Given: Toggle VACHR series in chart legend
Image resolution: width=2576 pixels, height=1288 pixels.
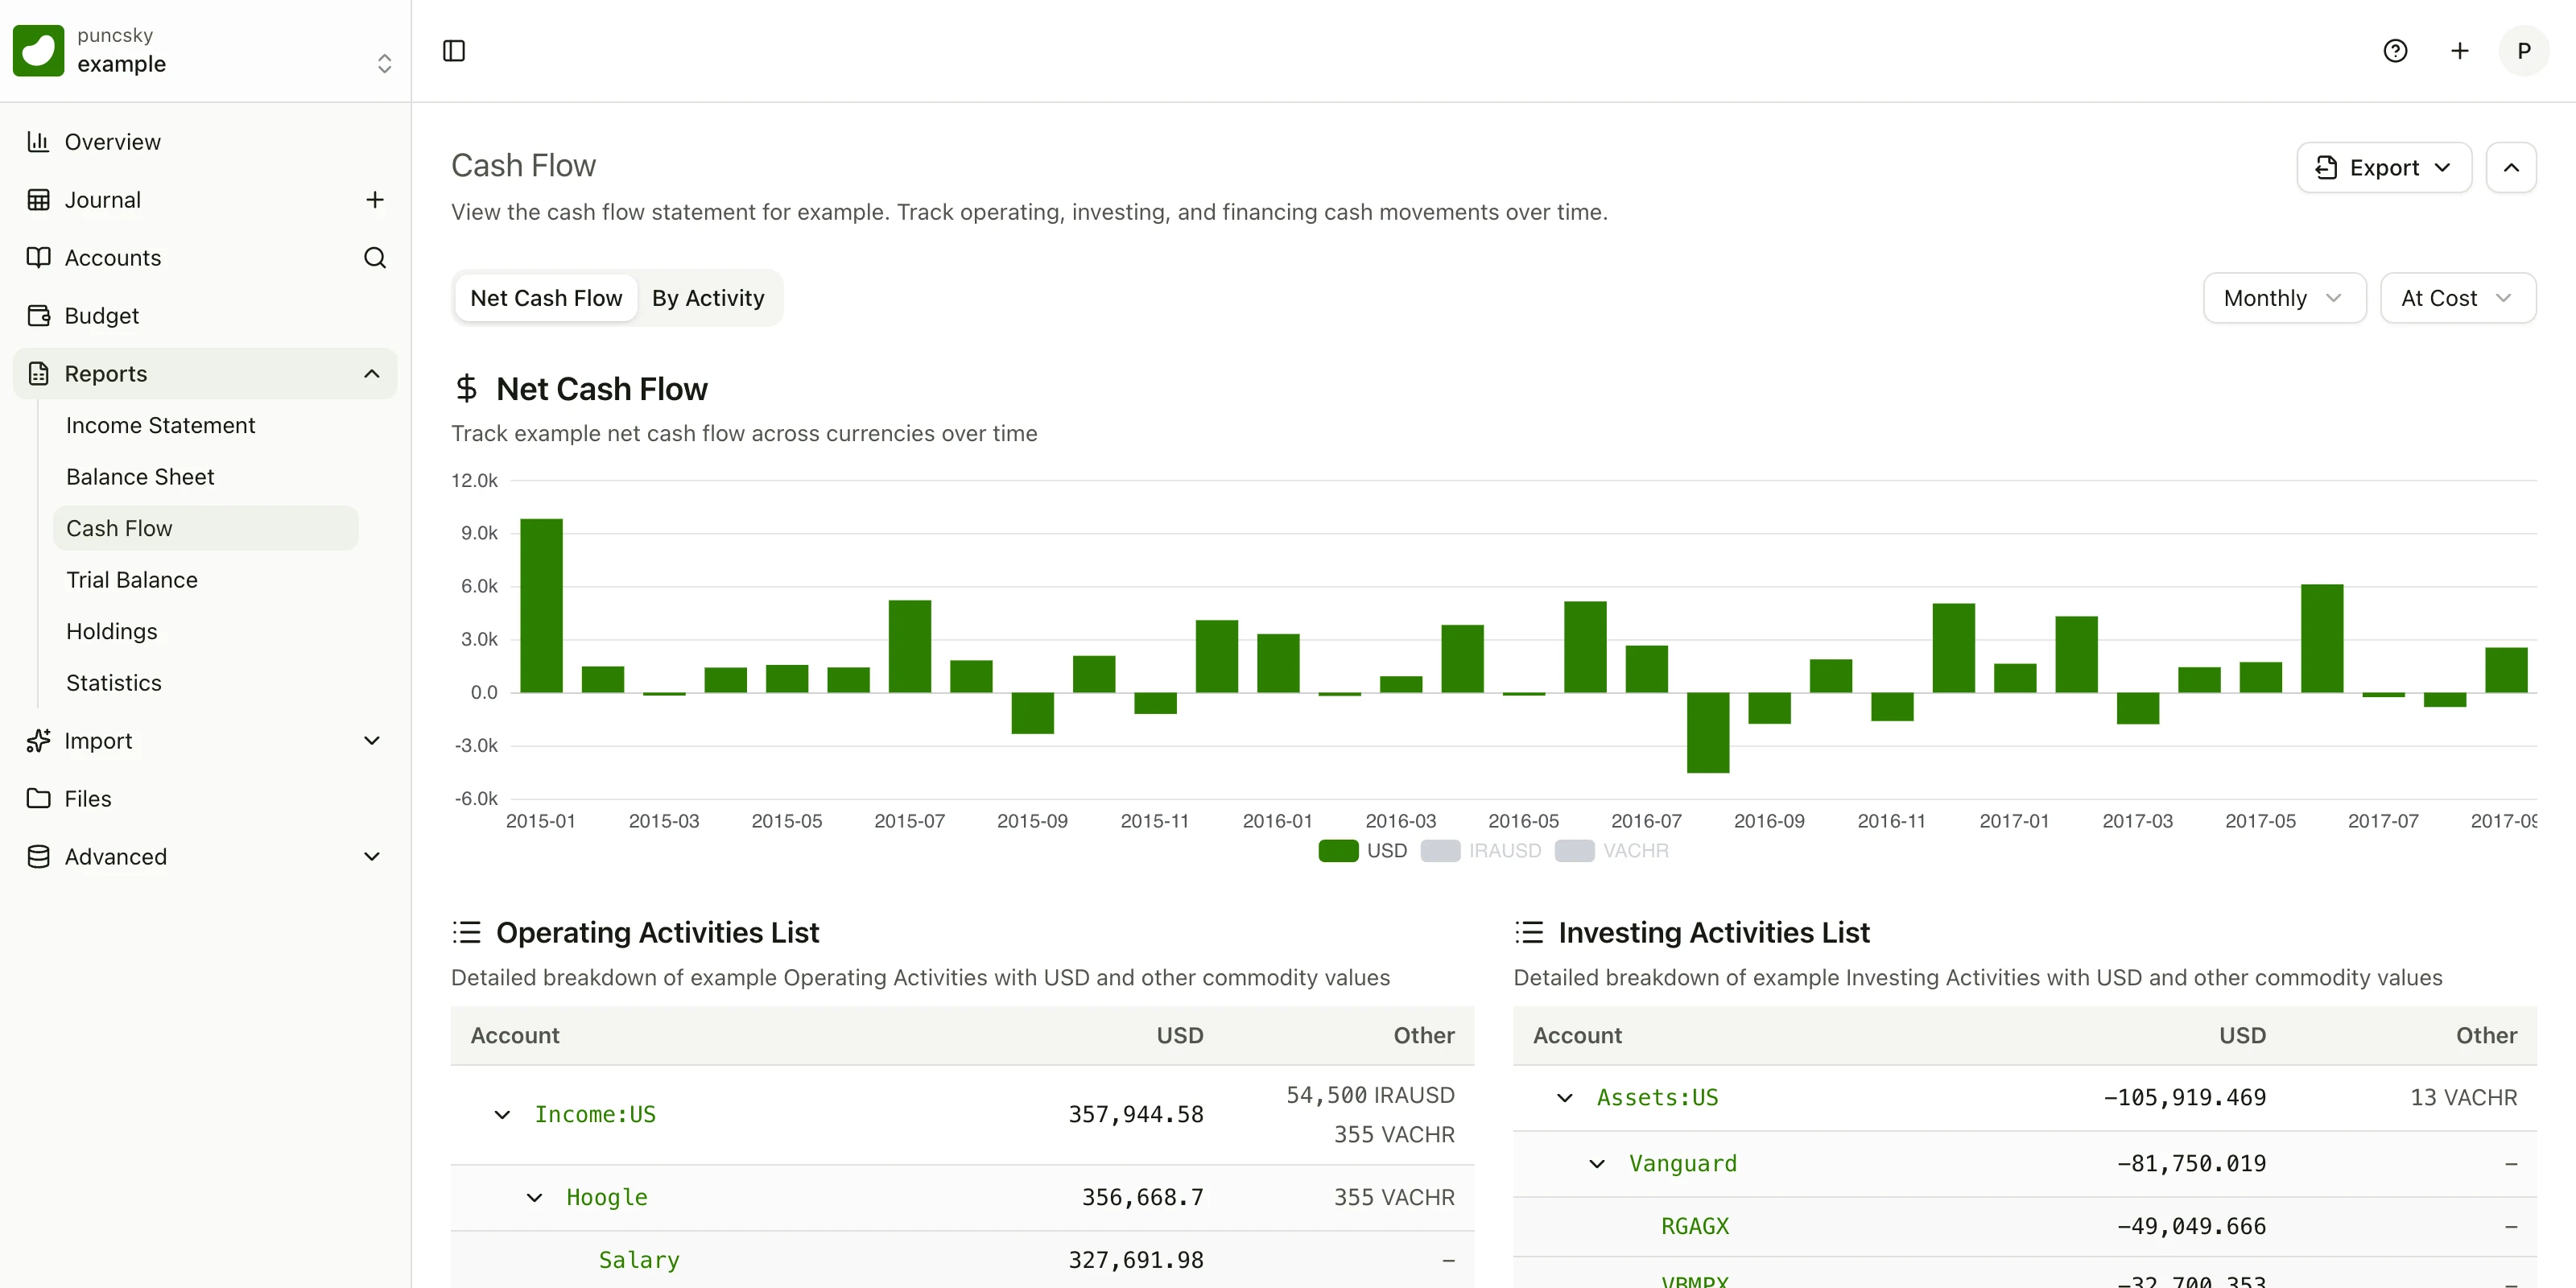Looking at the screenshot, I should [1612, 851].
